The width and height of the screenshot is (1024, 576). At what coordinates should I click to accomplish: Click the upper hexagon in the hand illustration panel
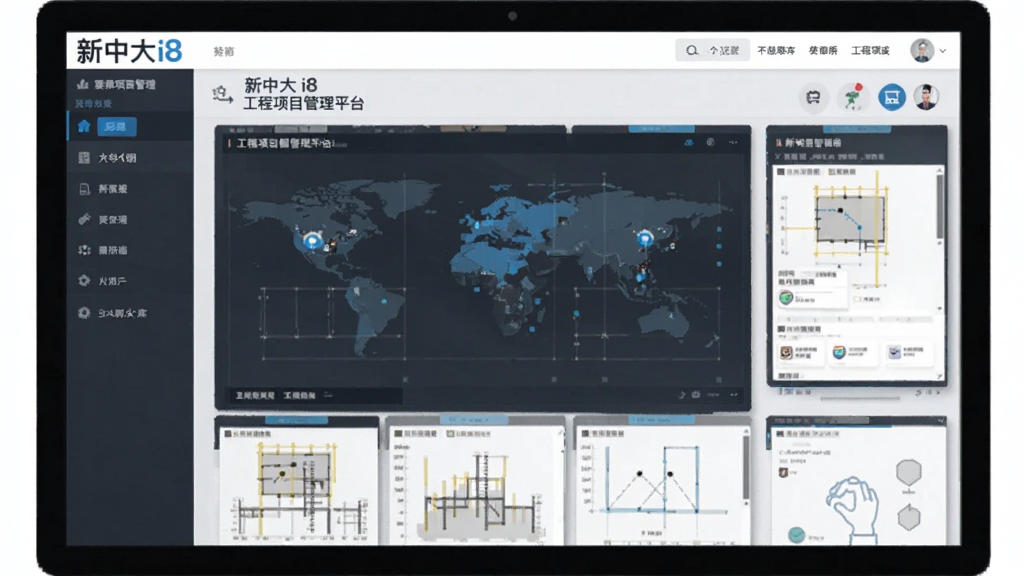(x=908, y=472)
